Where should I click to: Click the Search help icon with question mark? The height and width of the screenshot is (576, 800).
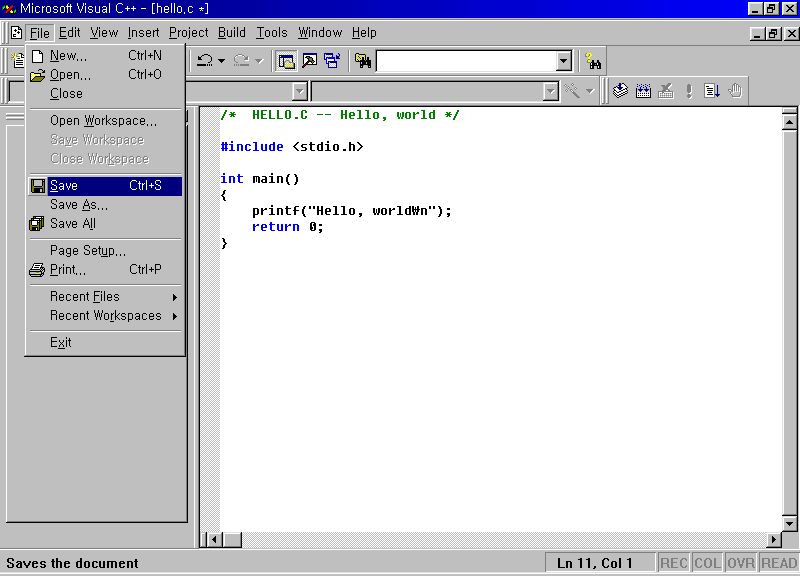[593, 61]
